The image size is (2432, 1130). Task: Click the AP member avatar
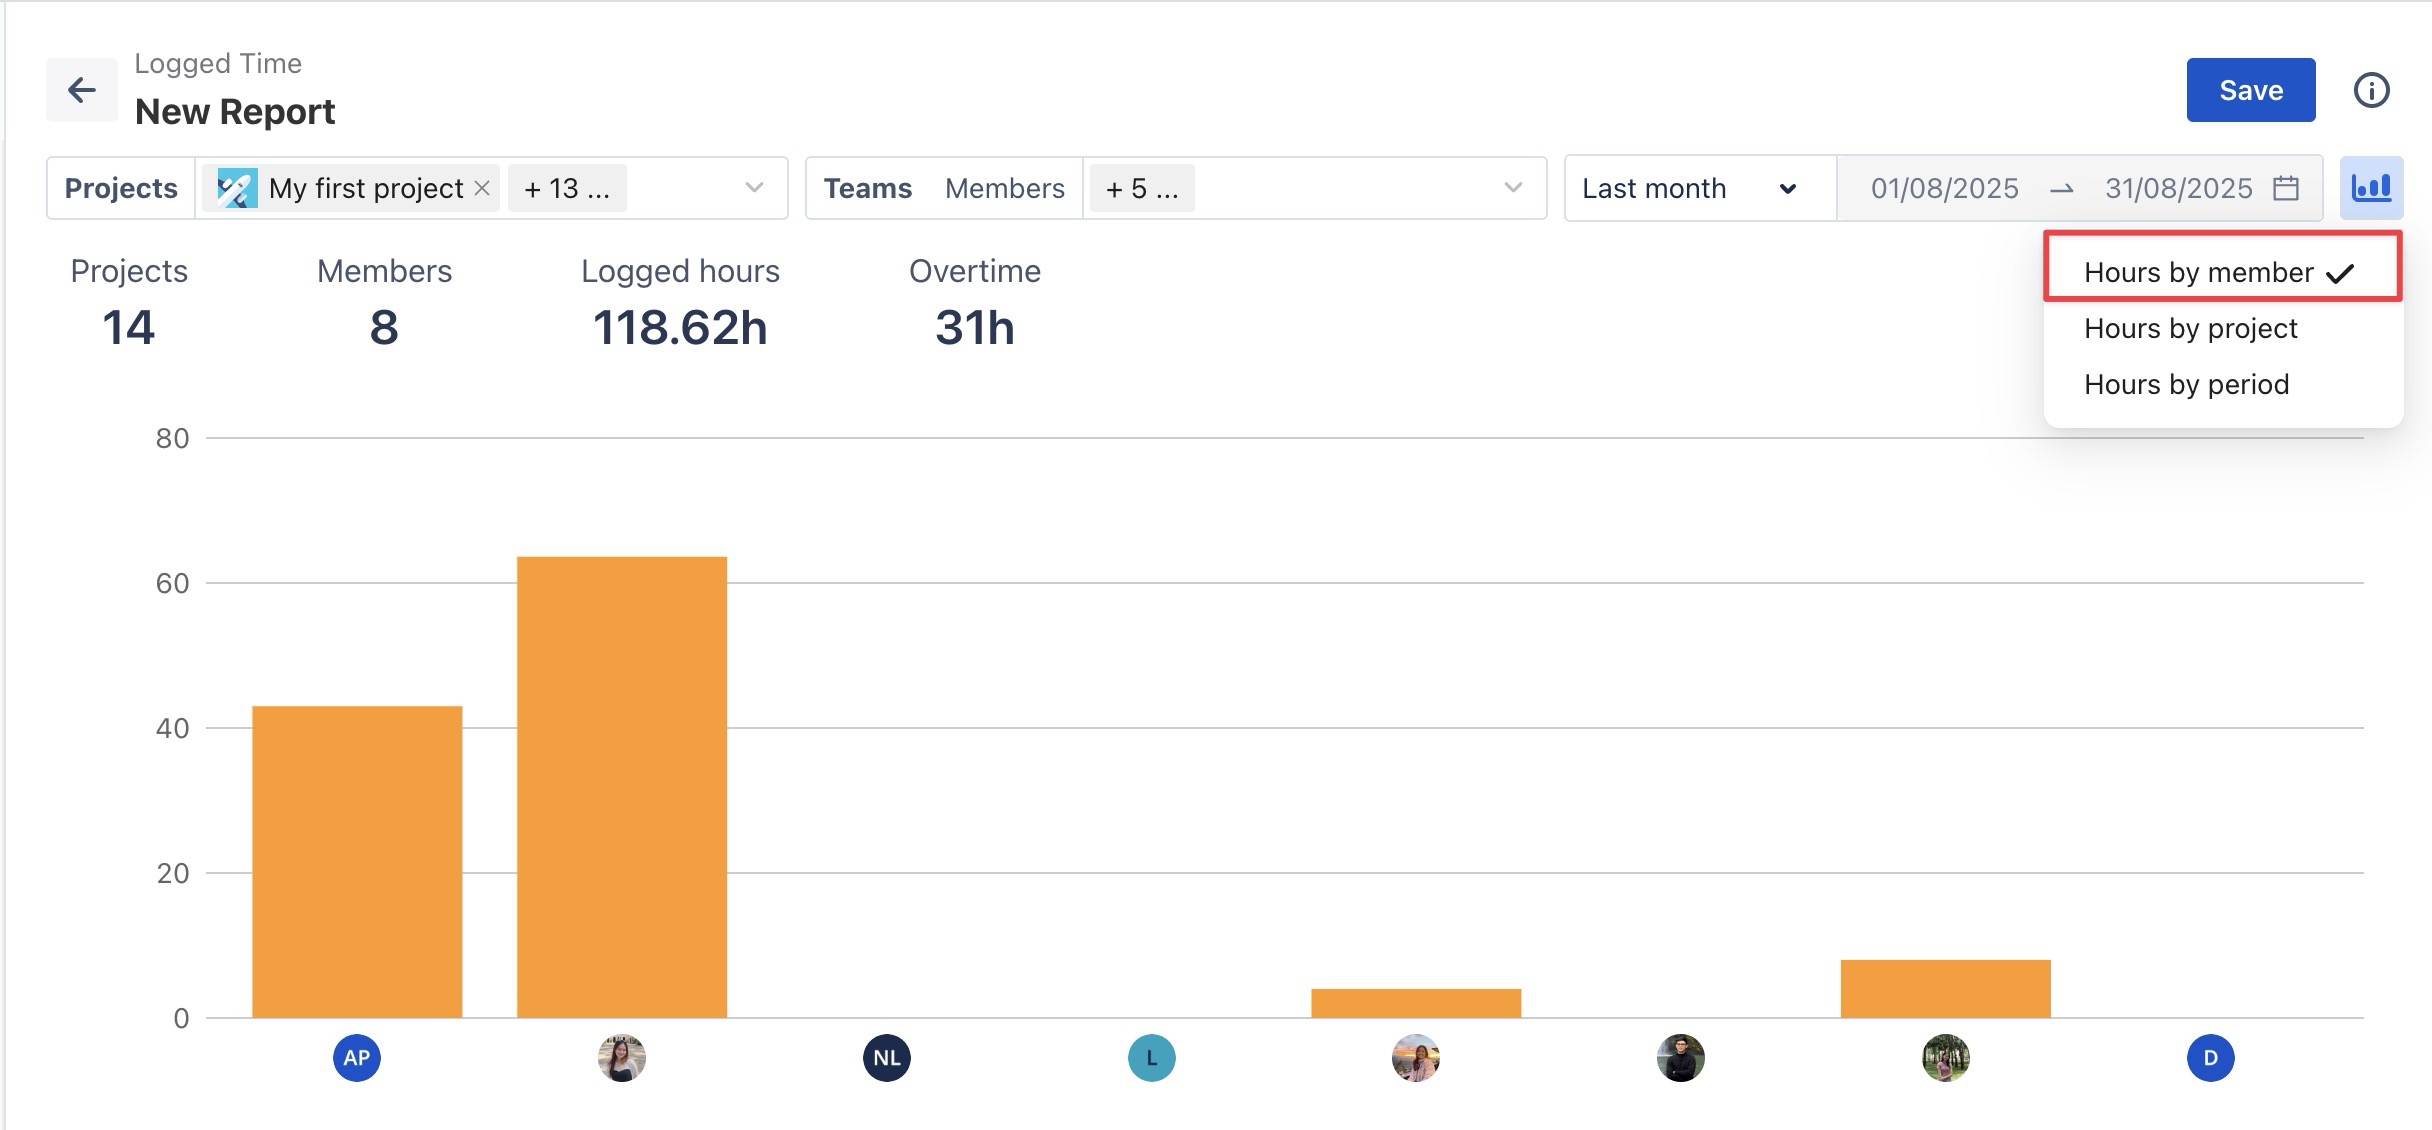tap(357, 1058)
